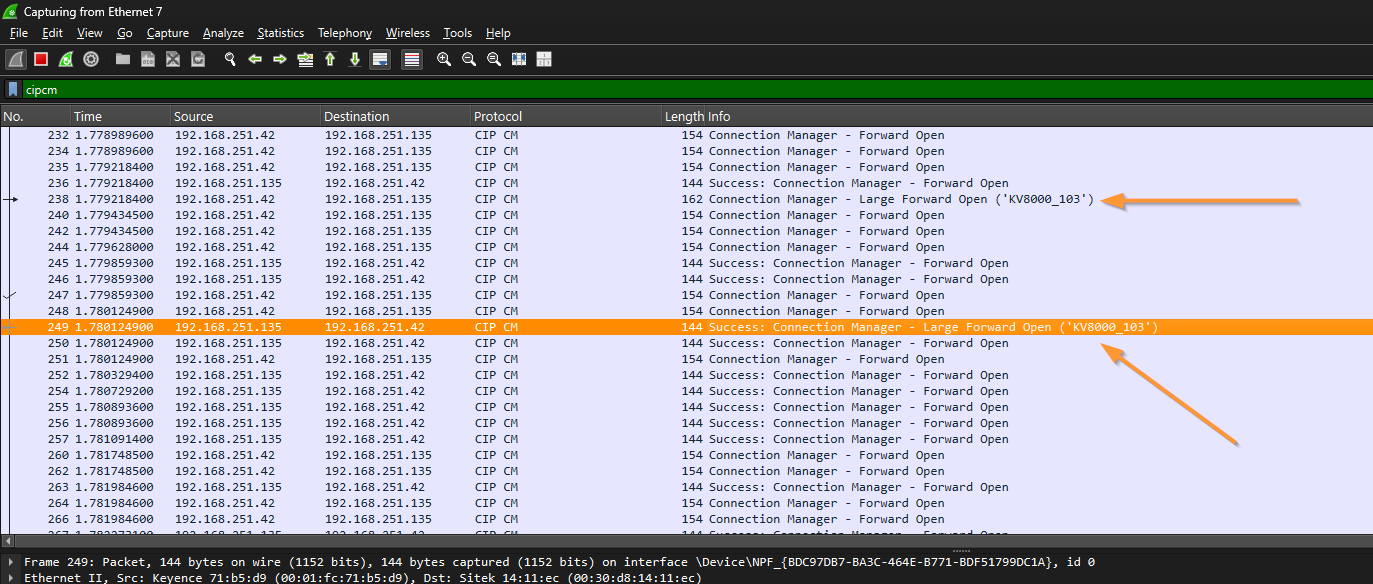Image resolution: width=1373 pixels, height=584 pixels.
Task: Open the display filter bookmark menu
Action: tap(13, 89)
